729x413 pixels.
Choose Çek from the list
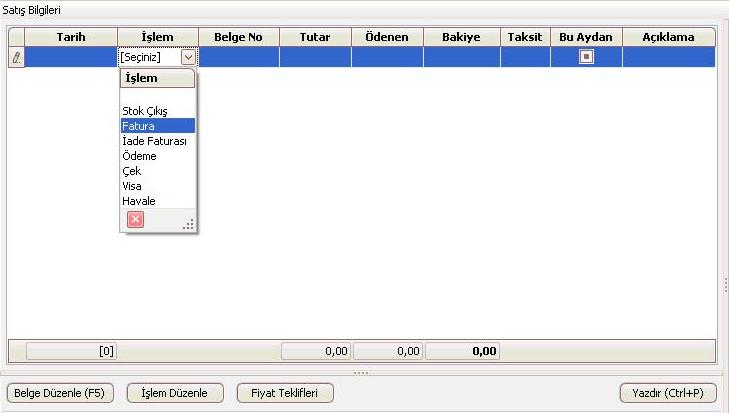pos(158,171)
